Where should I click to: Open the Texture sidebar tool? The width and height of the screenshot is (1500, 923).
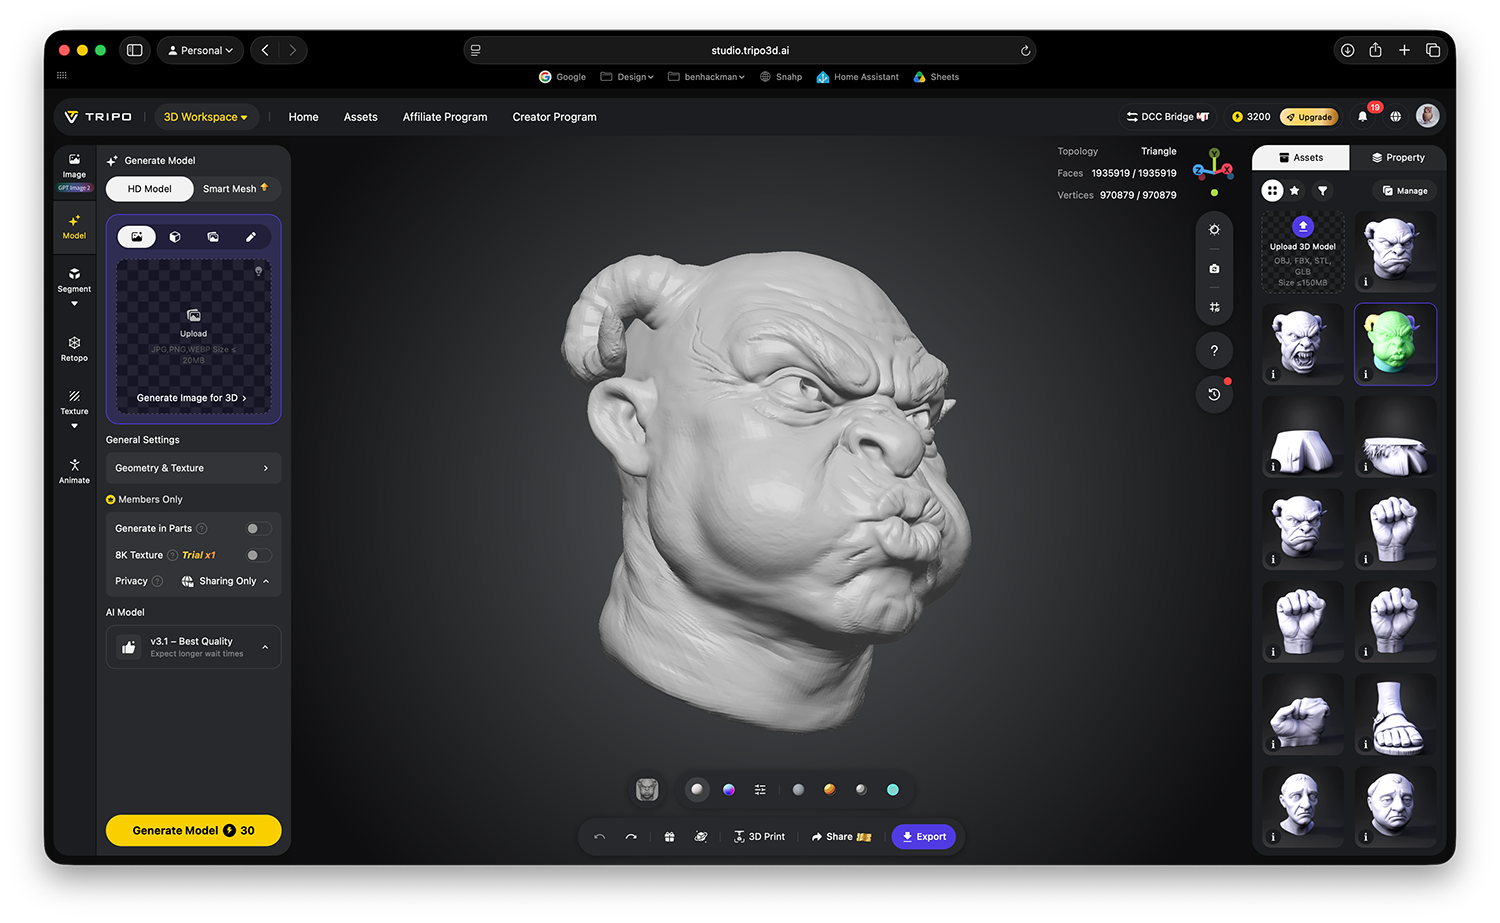(74, 402)
